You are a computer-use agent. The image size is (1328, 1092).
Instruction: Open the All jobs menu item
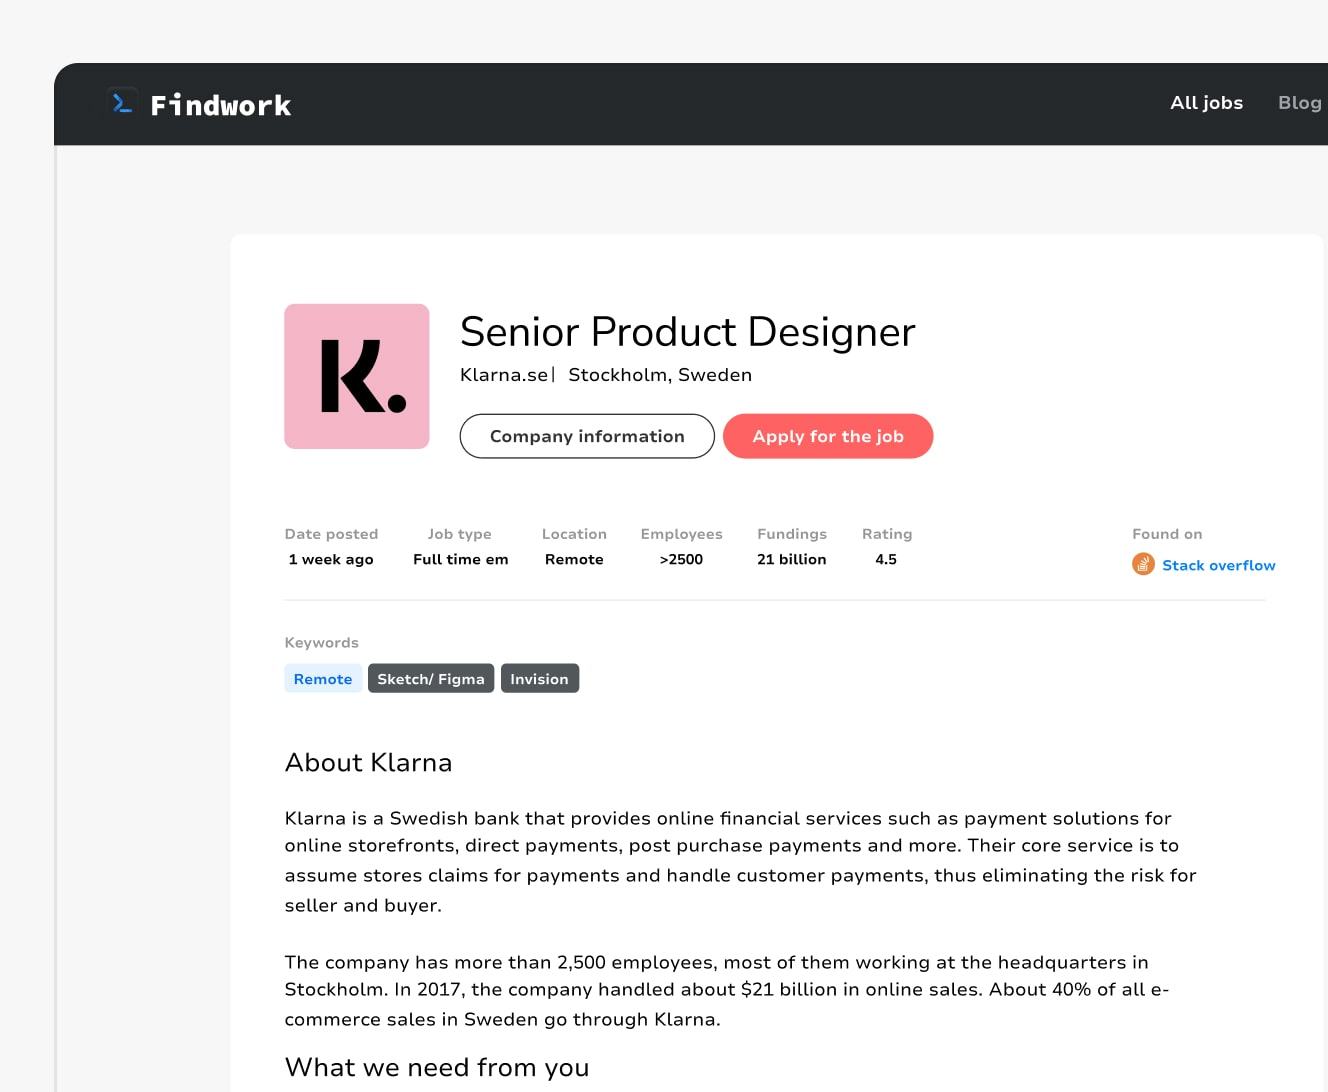[x=1206, y=103]
